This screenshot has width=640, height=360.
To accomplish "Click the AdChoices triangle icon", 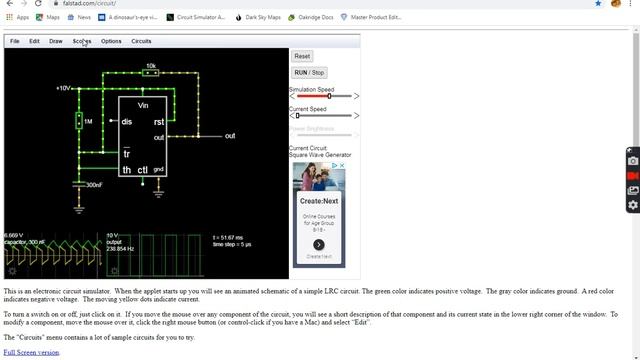I will point(334,165).
